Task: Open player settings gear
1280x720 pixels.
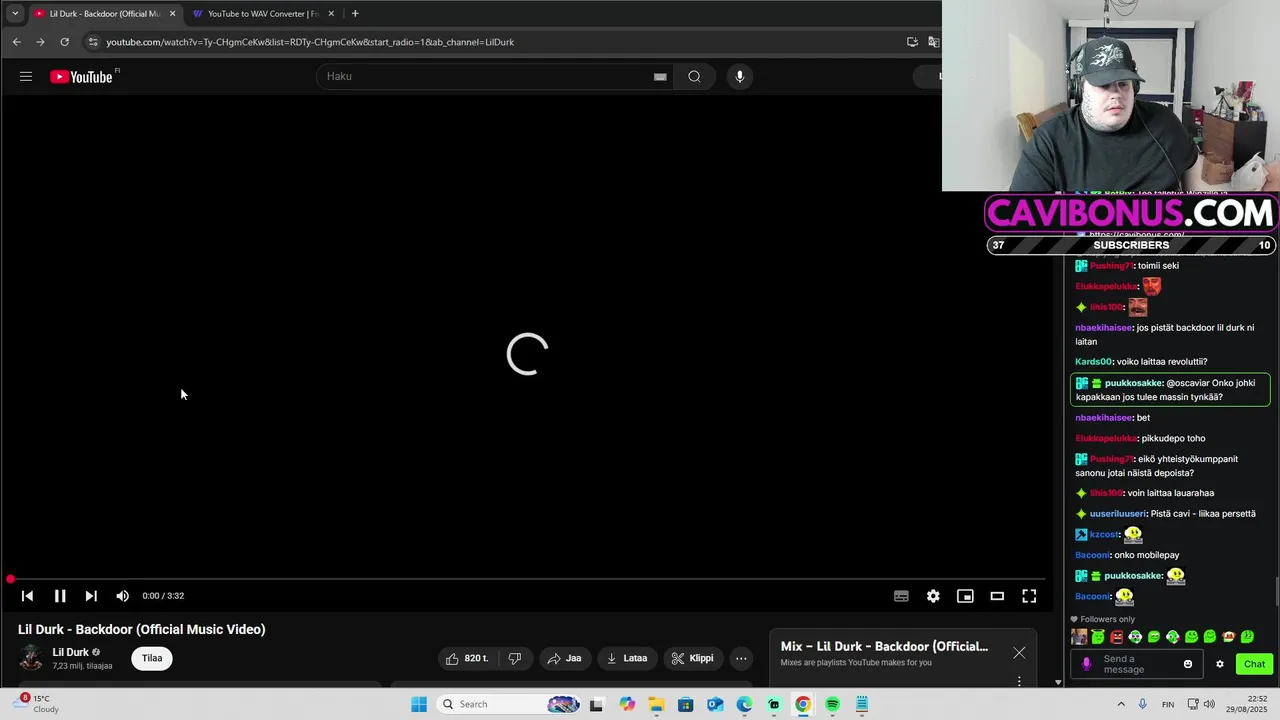Action: coord(933,596)
